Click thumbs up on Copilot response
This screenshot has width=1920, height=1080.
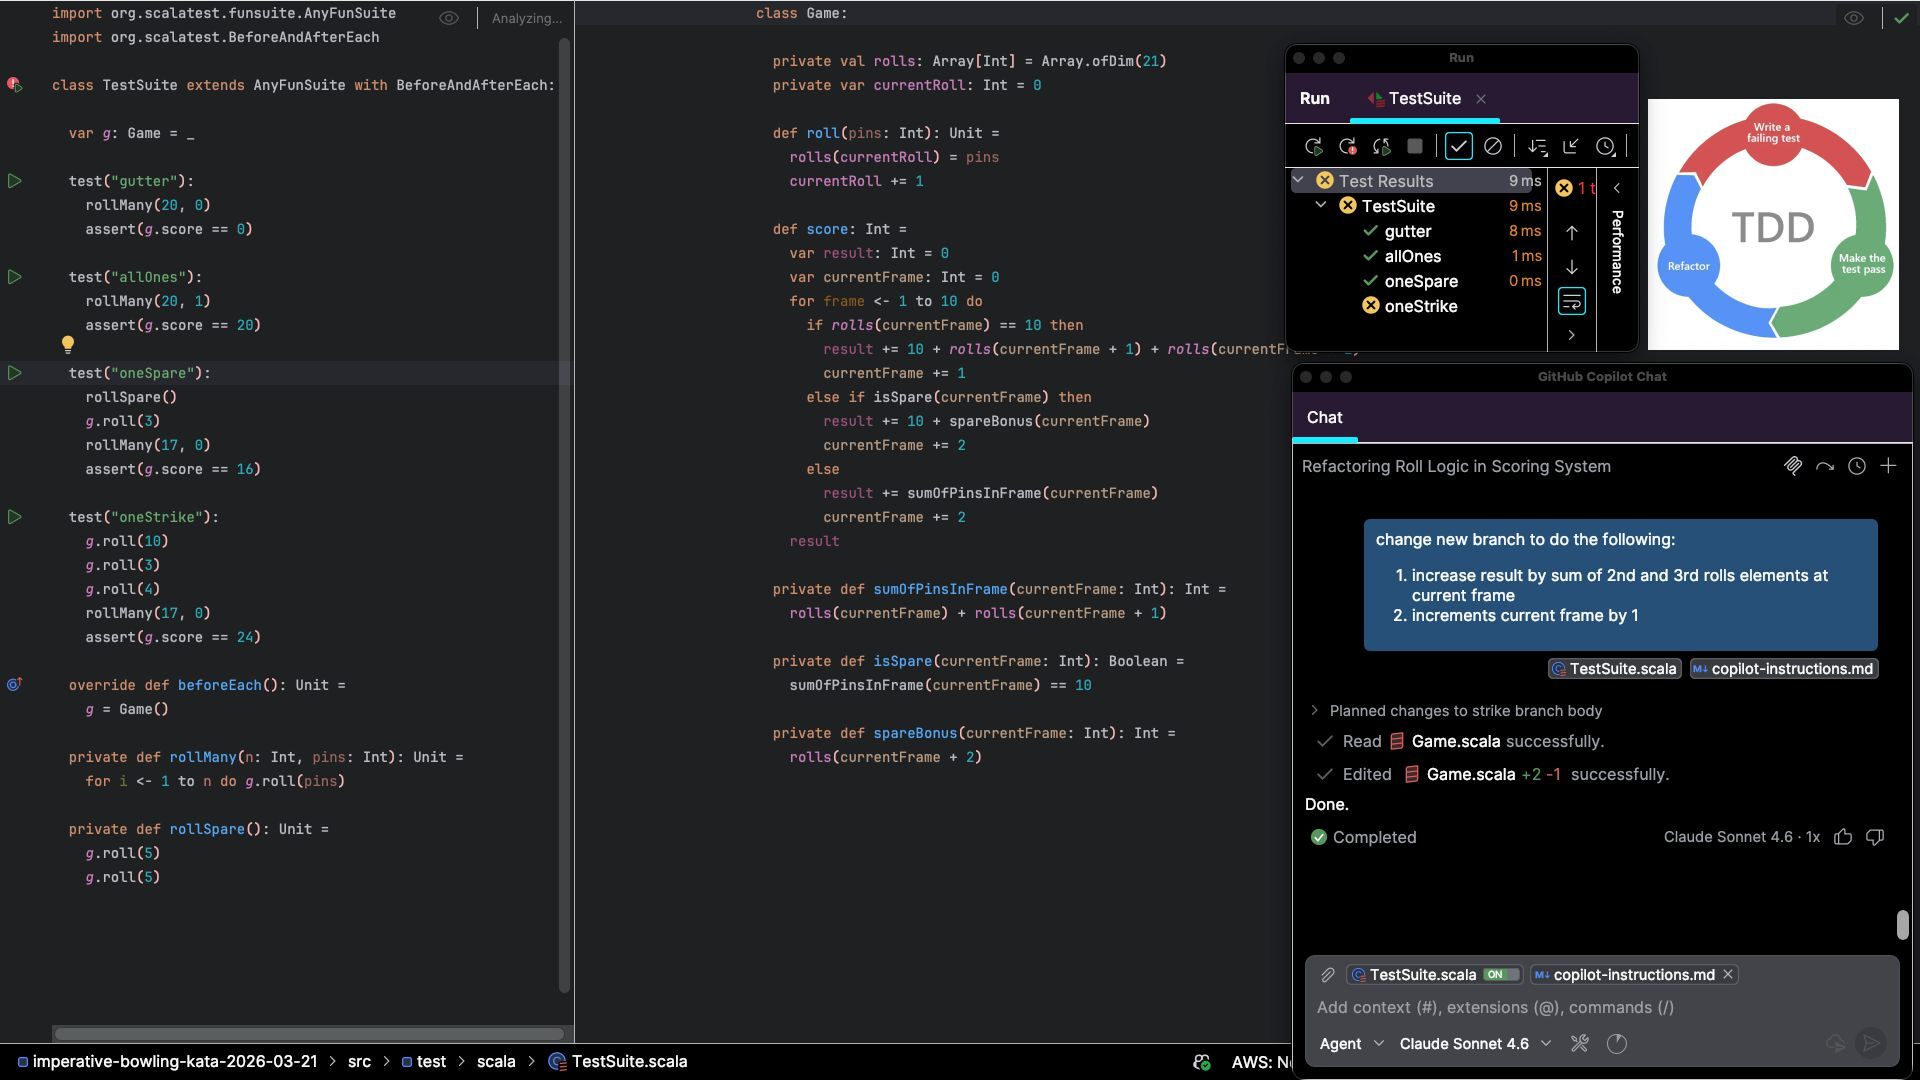click(x=1843, y=837)
